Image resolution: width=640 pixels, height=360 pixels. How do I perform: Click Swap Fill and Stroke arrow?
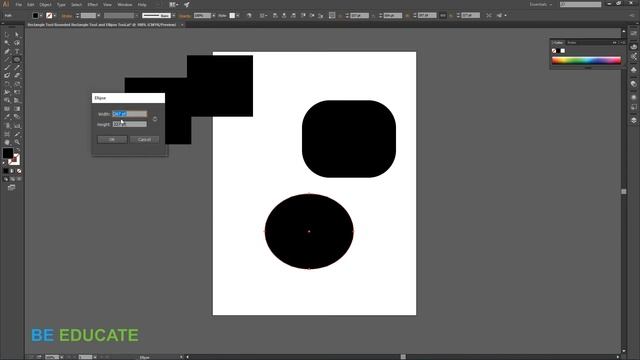18,150
